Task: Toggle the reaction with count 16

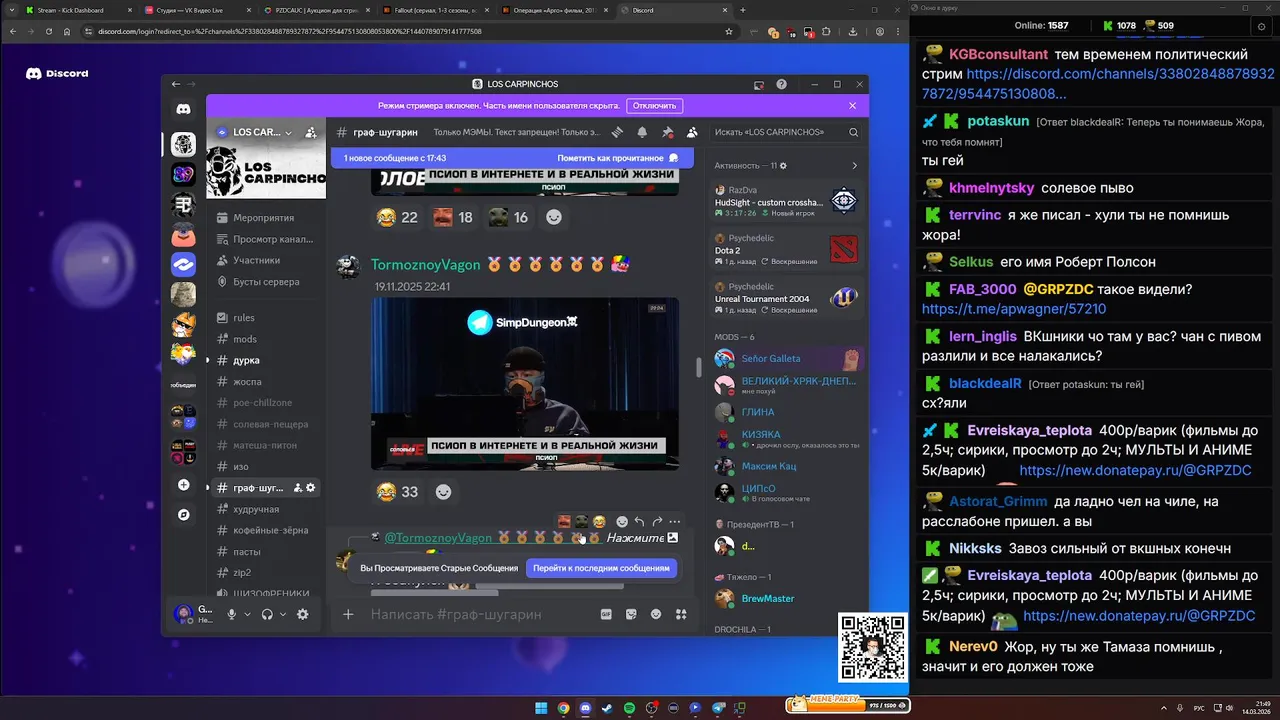Action: (508, 217)
